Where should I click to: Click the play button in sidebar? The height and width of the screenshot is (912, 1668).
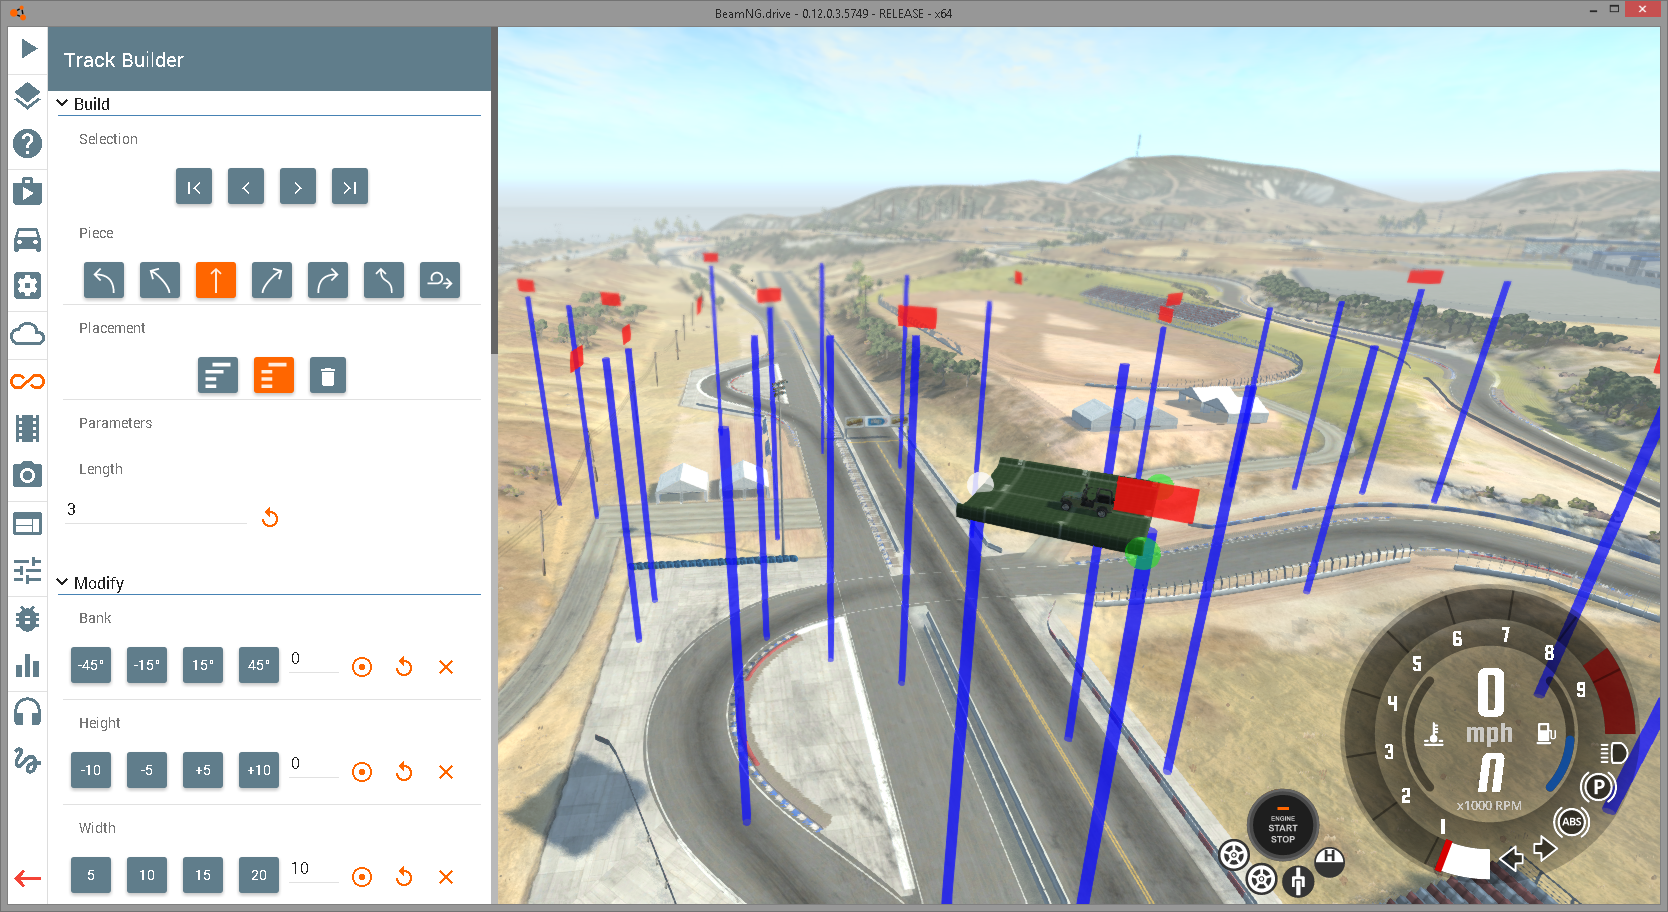pyautogui.click(x=28, y=48)
